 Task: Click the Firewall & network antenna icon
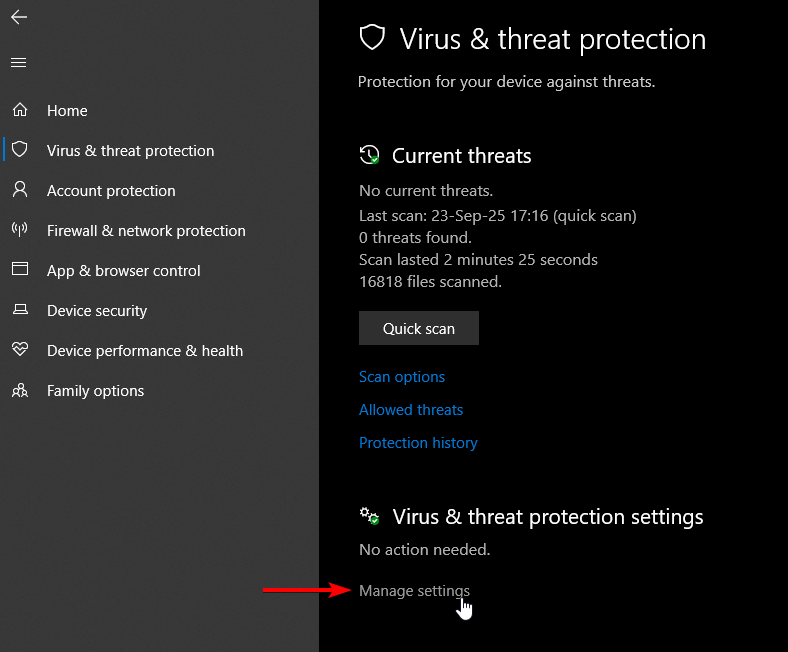click(20, 230)
